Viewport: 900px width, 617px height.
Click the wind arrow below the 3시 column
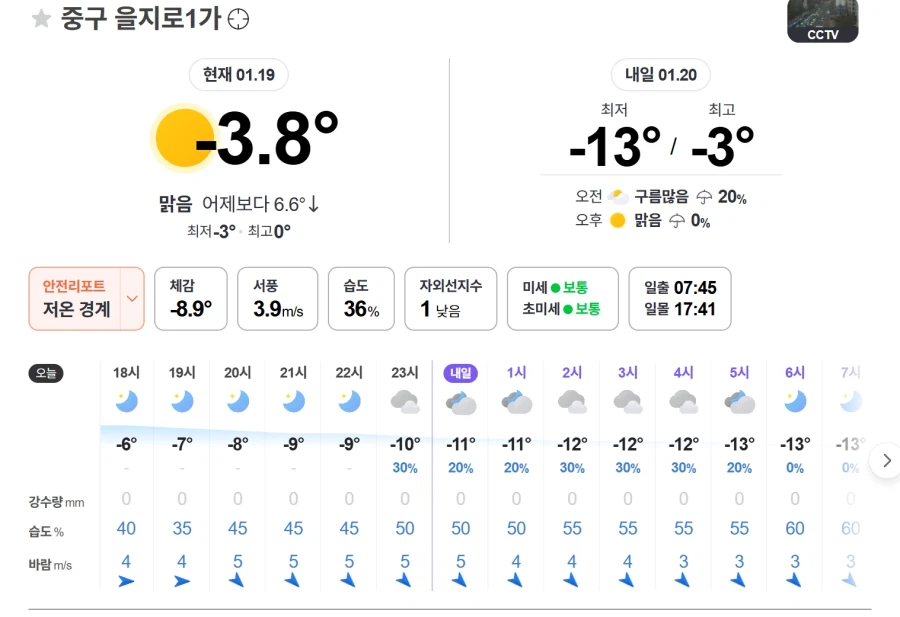[627, 577]
